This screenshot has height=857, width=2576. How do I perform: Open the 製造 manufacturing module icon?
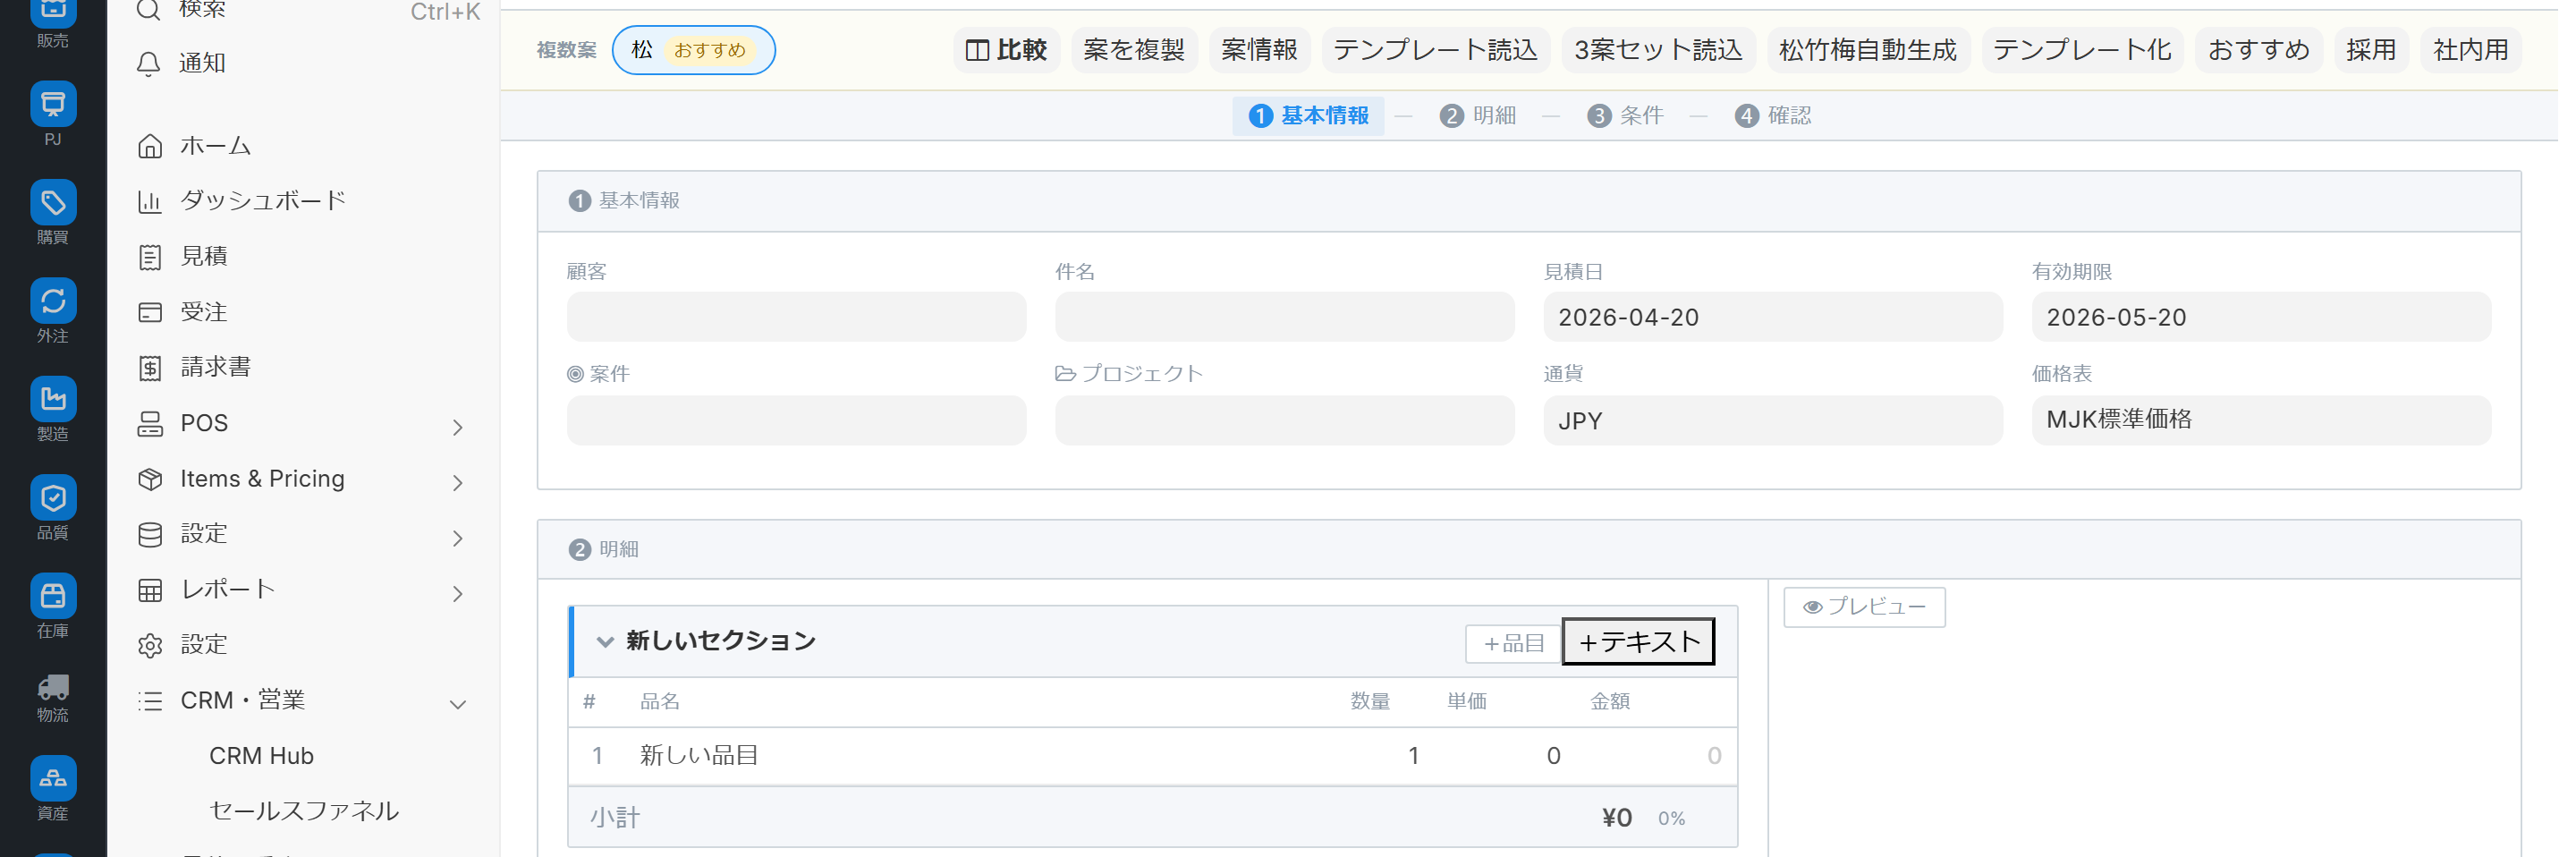(53, 399)
